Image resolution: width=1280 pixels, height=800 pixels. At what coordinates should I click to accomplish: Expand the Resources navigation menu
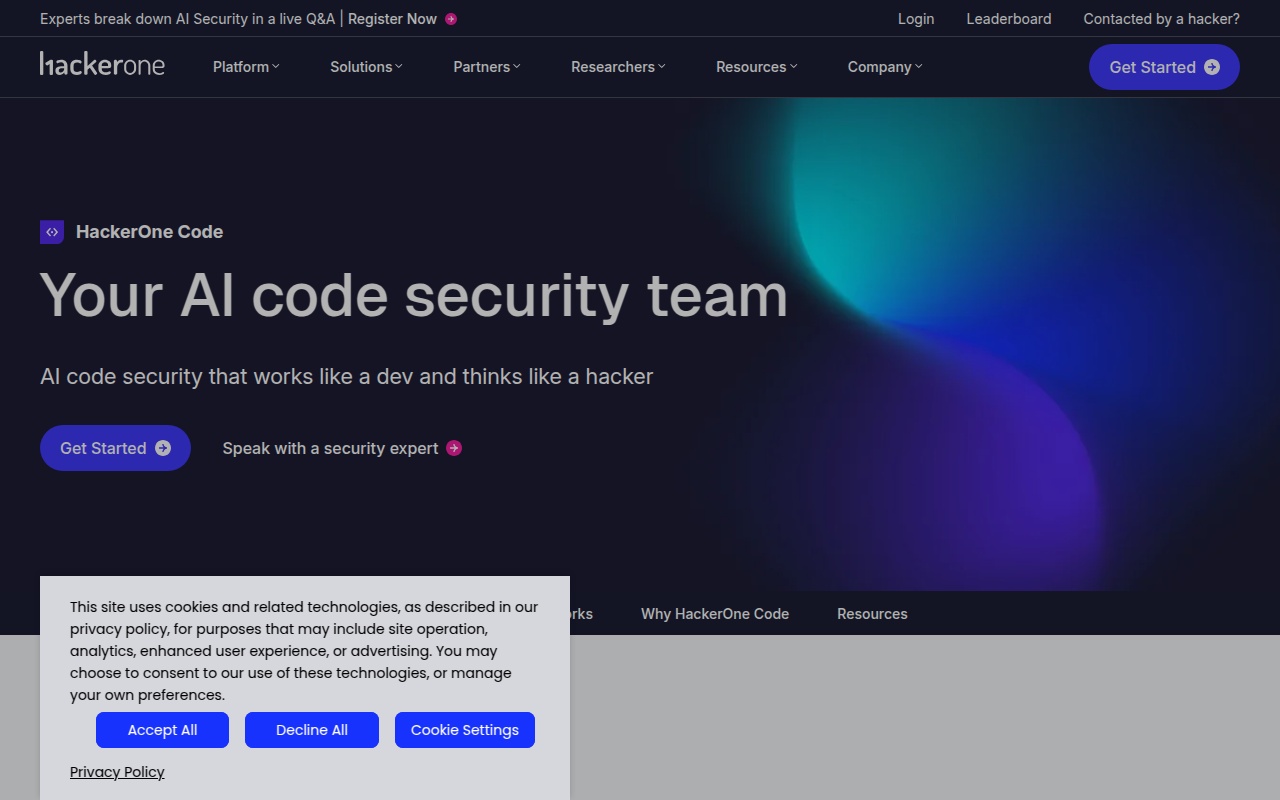pyautogui.click(x=756, y=67)
